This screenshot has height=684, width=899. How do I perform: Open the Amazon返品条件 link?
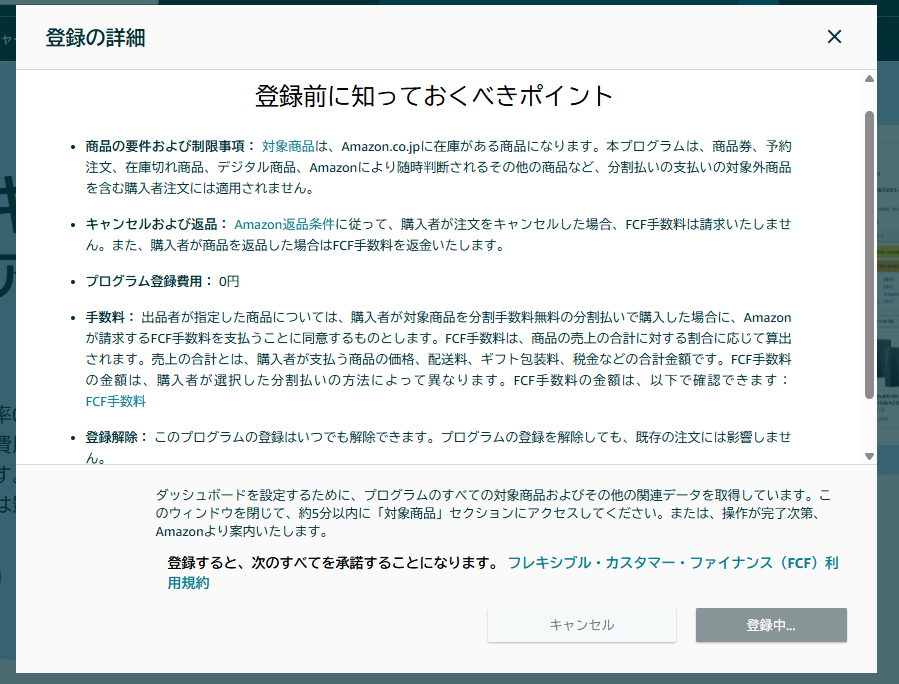[284, 224]
